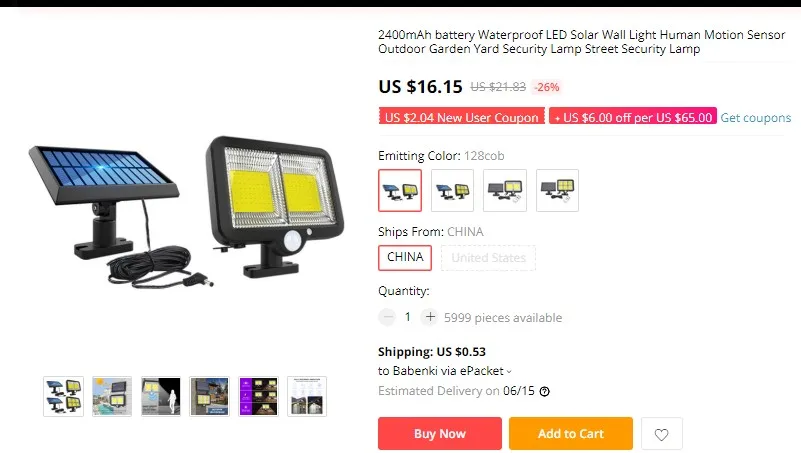Click the US $2.04 New User Coupon tag

click(x=462, y=116)
